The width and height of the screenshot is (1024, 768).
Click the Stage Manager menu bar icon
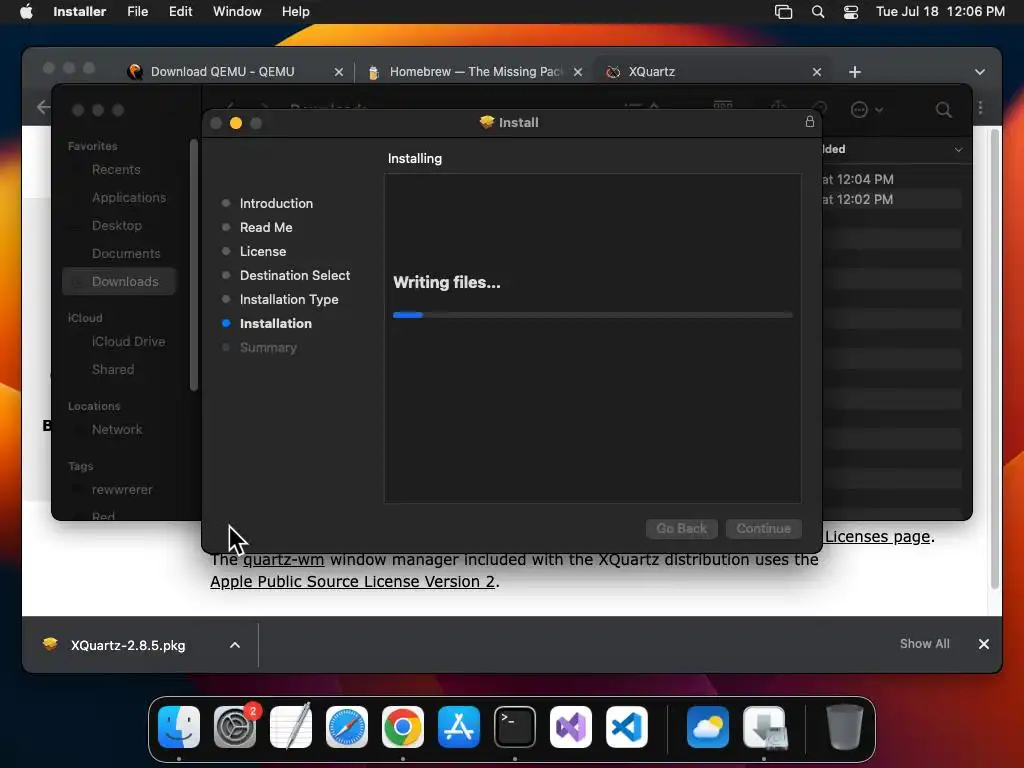point(783,12)
